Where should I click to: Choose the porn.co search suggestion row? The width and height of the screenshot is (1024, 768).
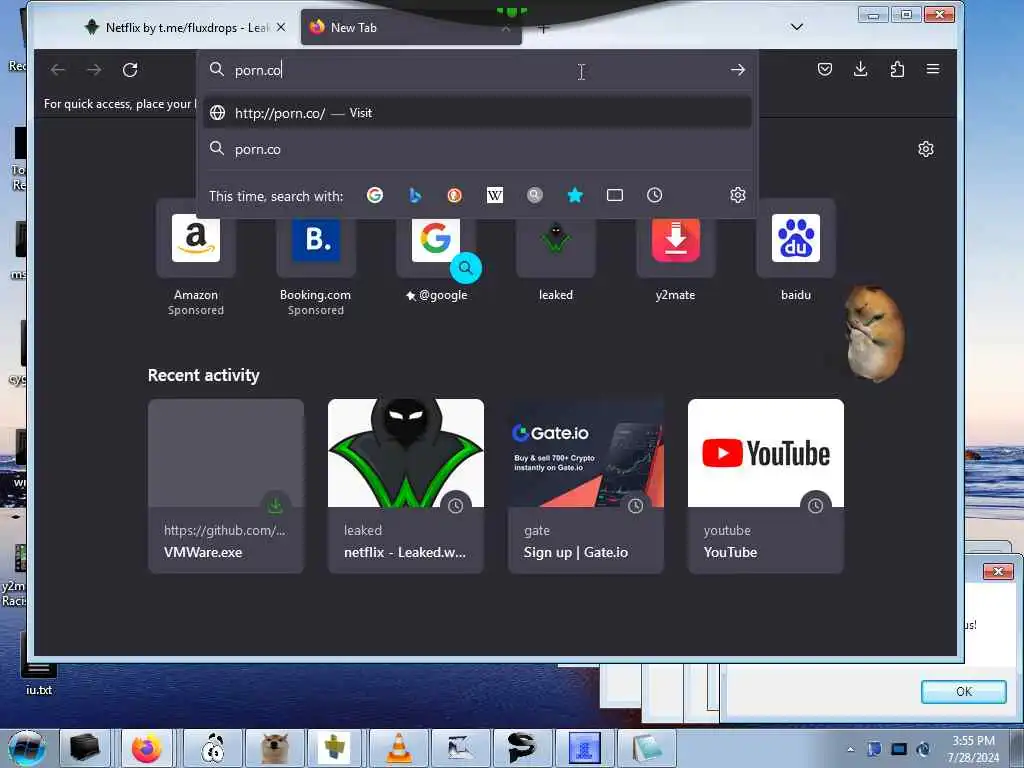pyautogui.click(x=477, y=150)
